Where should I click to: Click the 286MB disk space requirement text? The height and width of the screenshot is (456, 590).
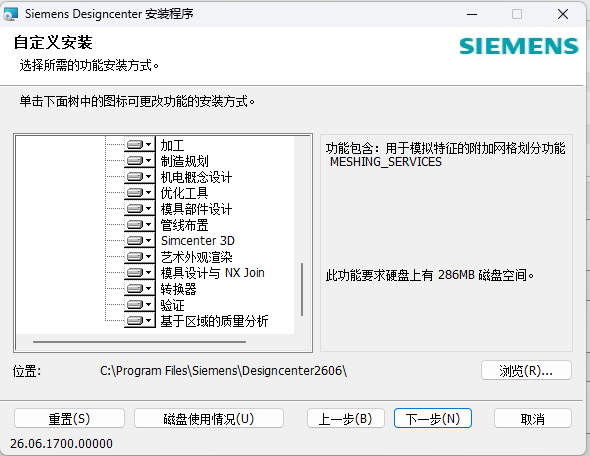click(x=429, y=275)
